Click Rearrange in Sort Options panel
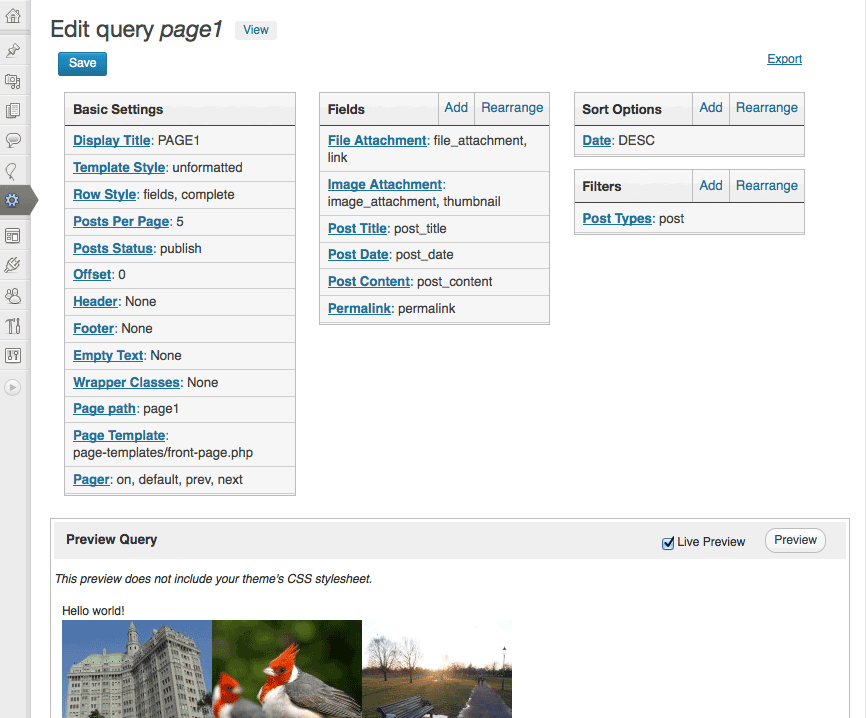 tap(767, 108)
